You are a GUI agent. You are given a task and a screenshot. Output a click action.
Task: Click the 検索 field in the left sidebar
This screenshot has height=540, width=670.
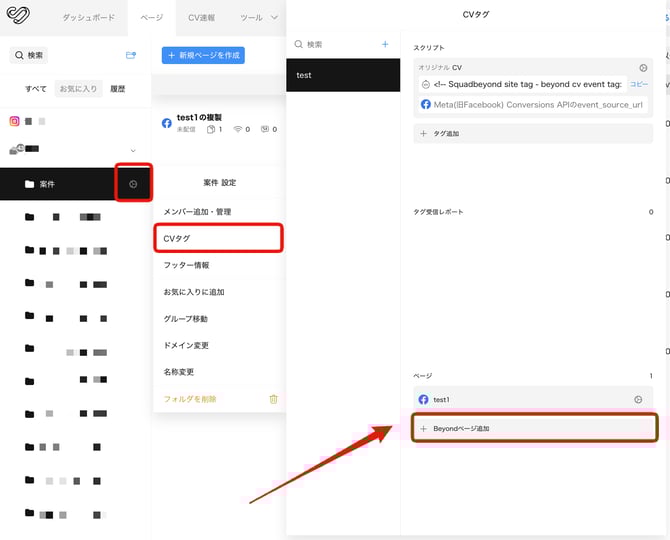pyautogui.click(x=30, y=55)
